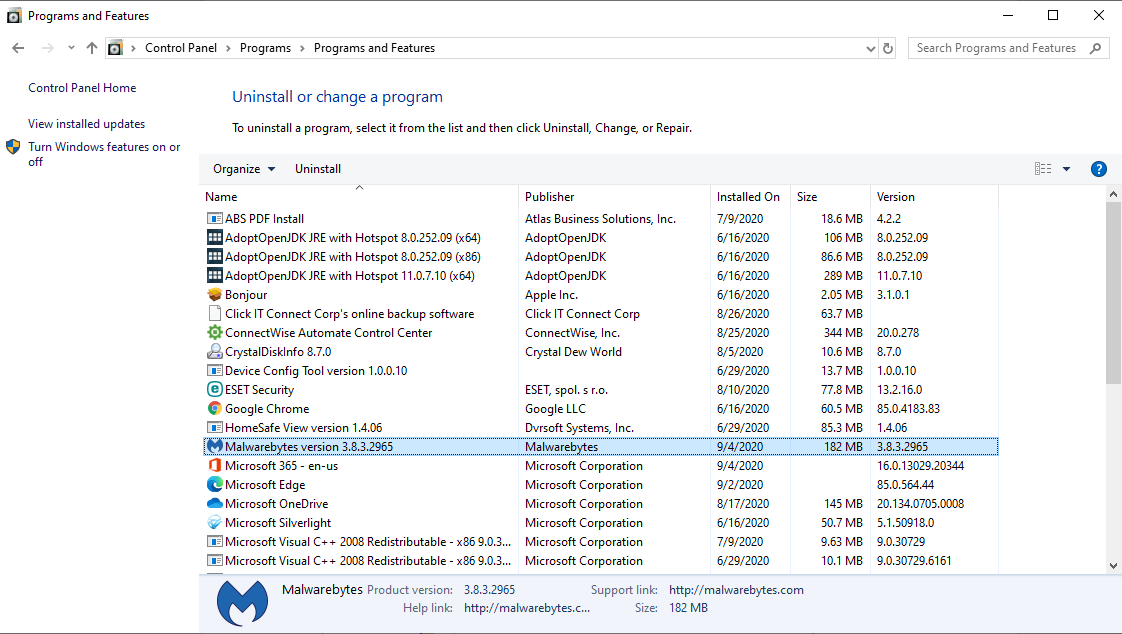
Task: Select Microsoft Visual C++ 2008 version 9.0.30729.6161 row
Action: point(600,560)
